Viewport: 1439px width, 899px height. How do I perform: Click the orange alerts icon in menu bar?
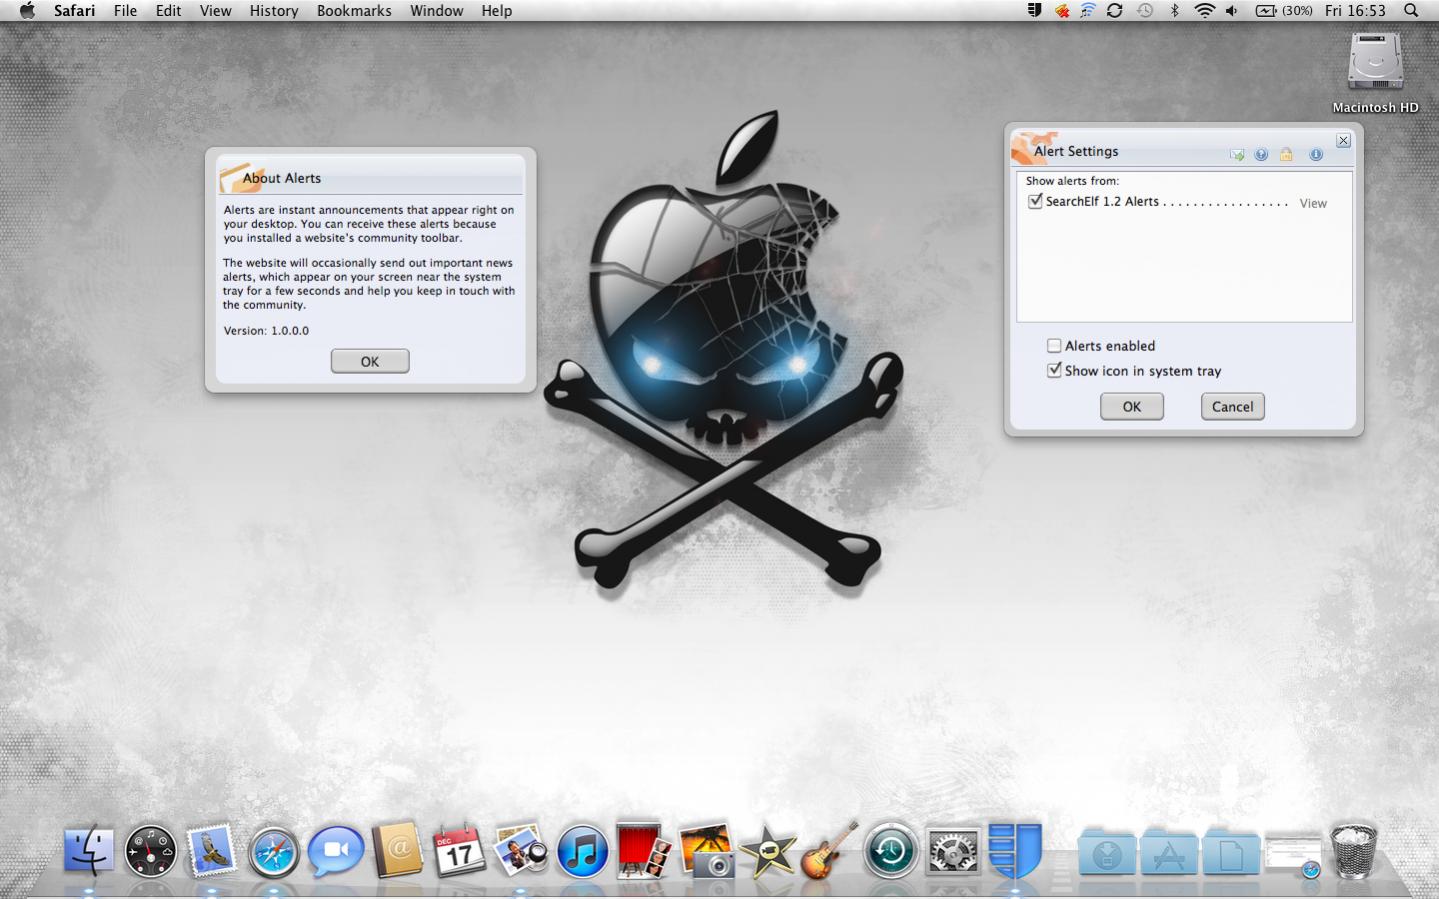point(1062,10)
